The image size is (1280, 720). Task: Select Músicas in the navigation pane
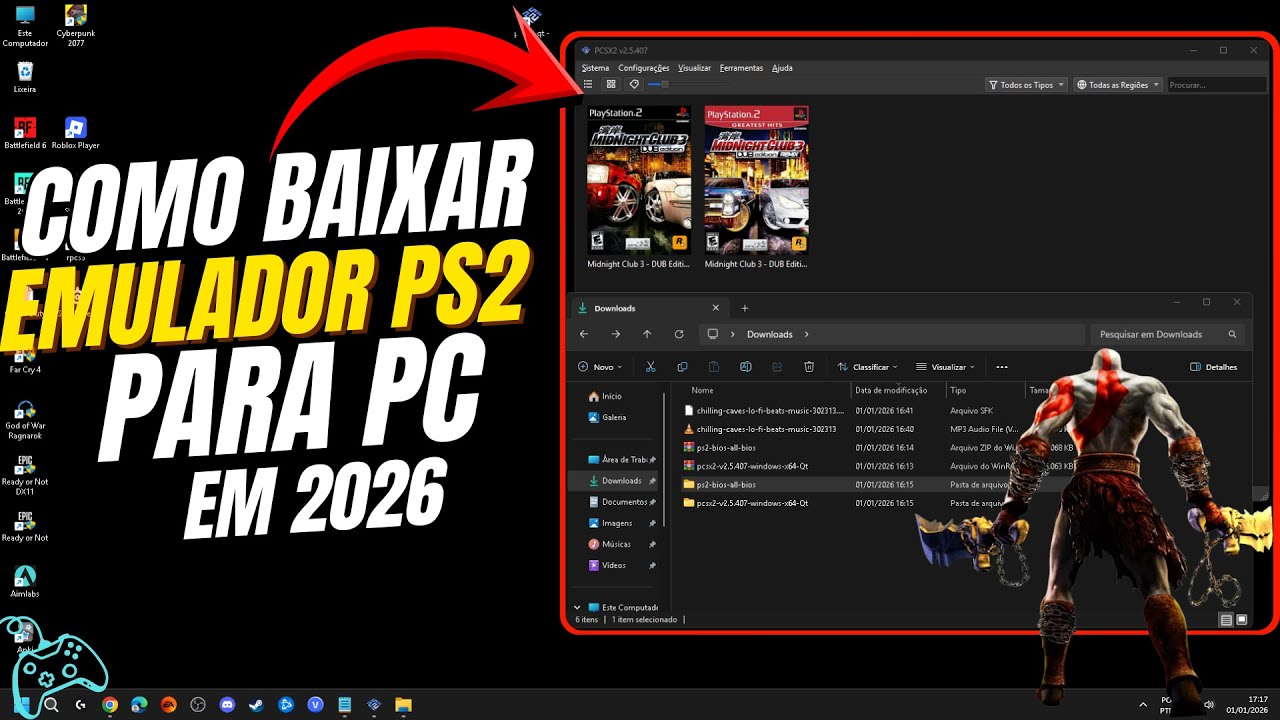click(x=616, y=544)
